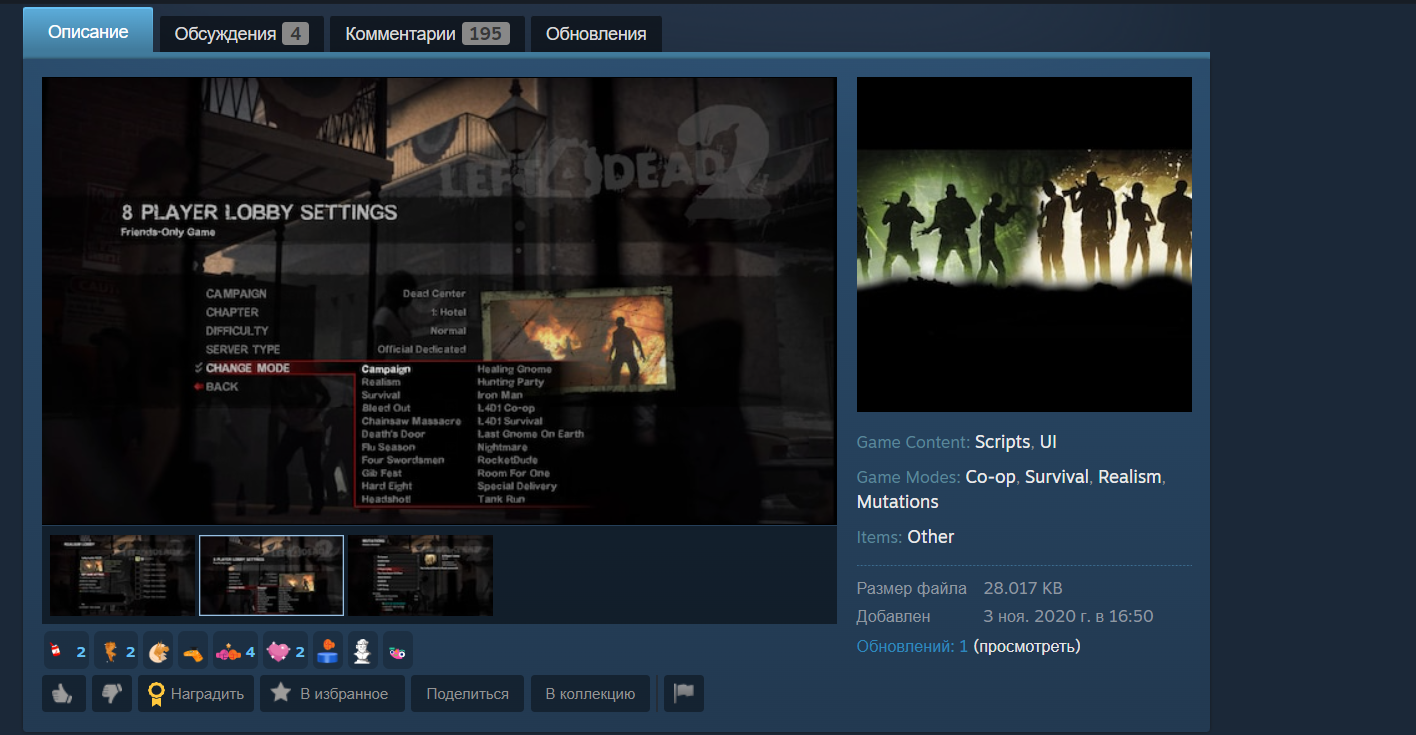Filter by the Realism game mode

(1130, 477)
